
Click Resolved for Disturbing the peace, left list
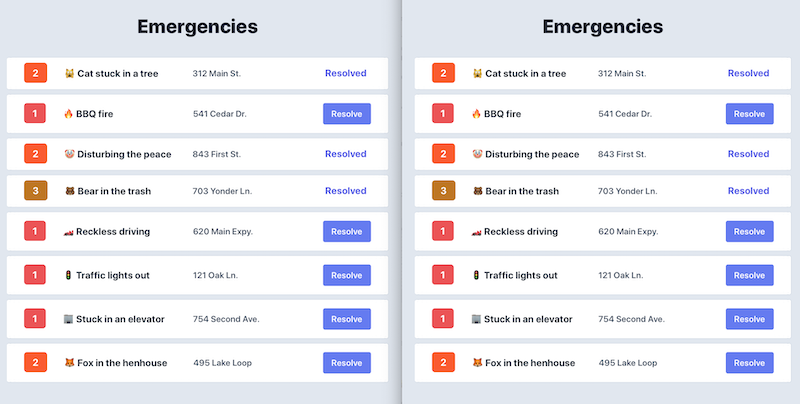pos(345,154)
